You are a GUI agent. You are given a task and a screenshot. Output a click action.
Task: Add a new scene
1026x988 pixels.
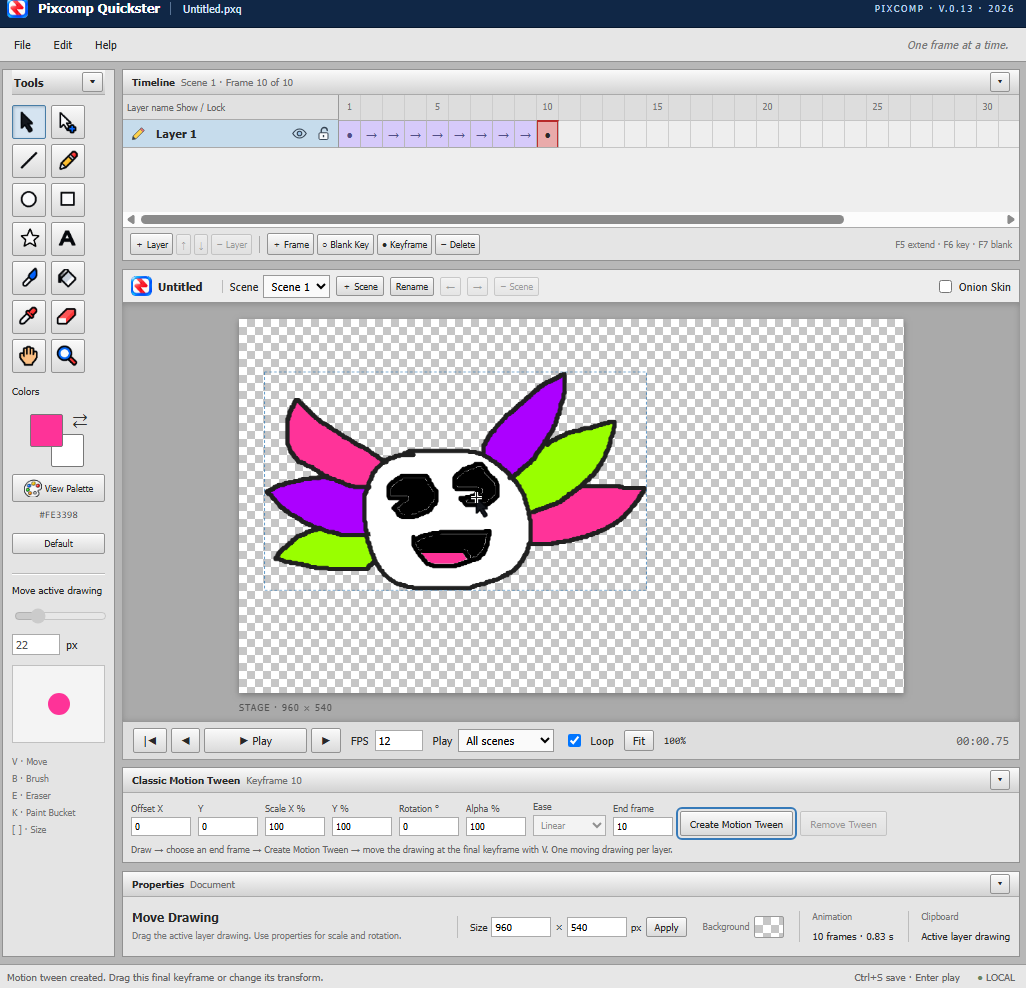[x=361, y=287]
